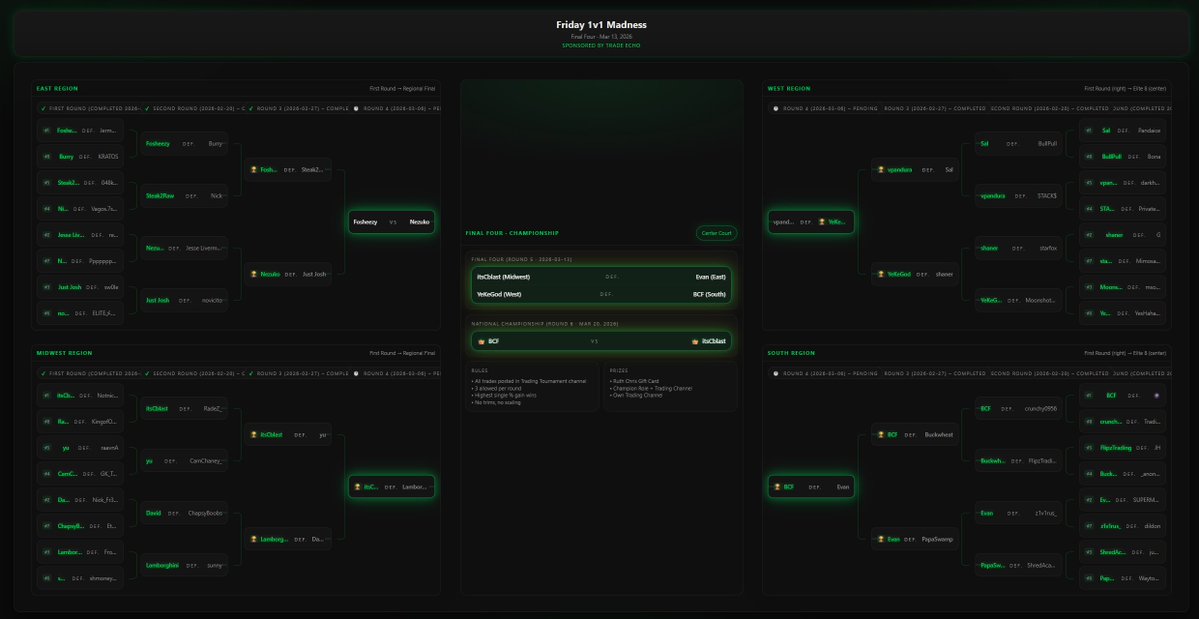Click East Region First Round checkmark icon
1199x619 pixels.
coord(44,109)
